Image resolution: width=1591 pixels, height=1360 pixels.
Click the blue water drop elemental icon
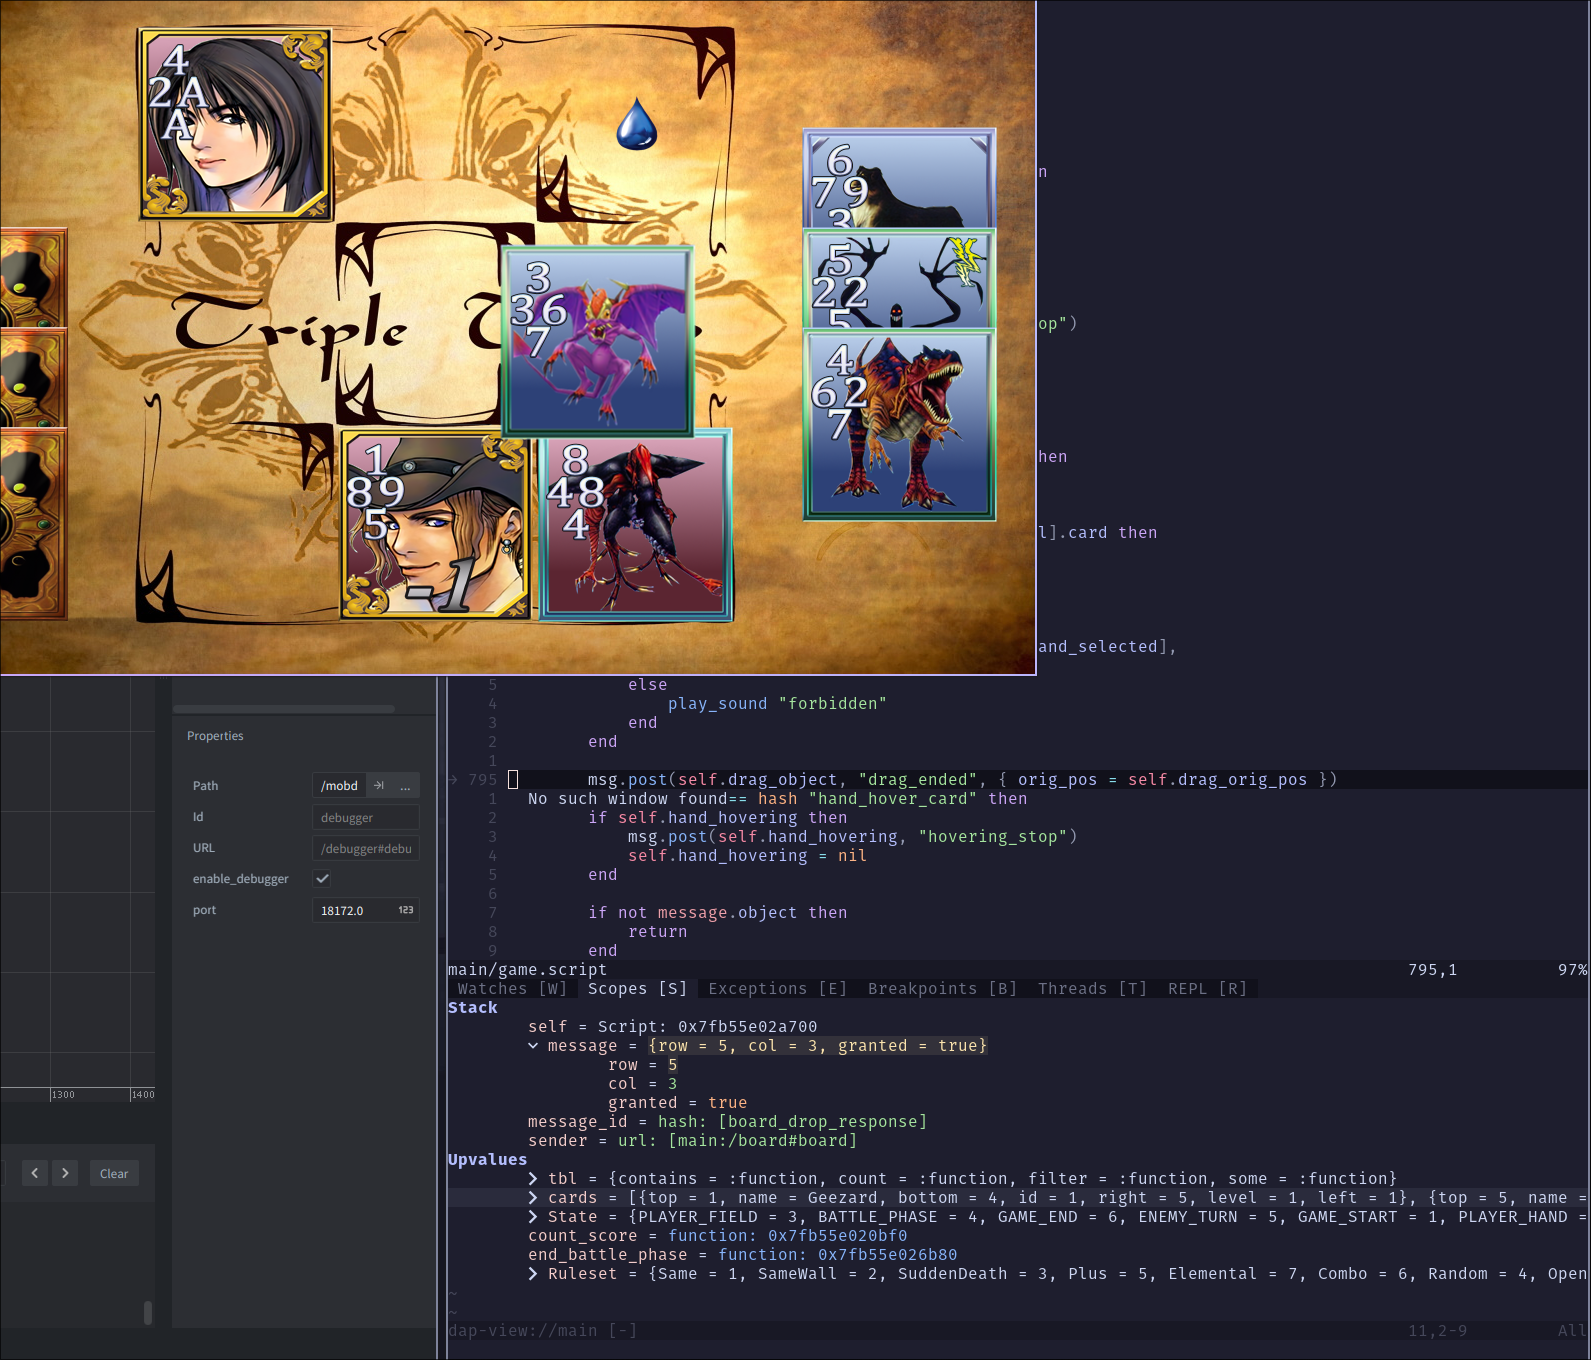coord(636,124)
